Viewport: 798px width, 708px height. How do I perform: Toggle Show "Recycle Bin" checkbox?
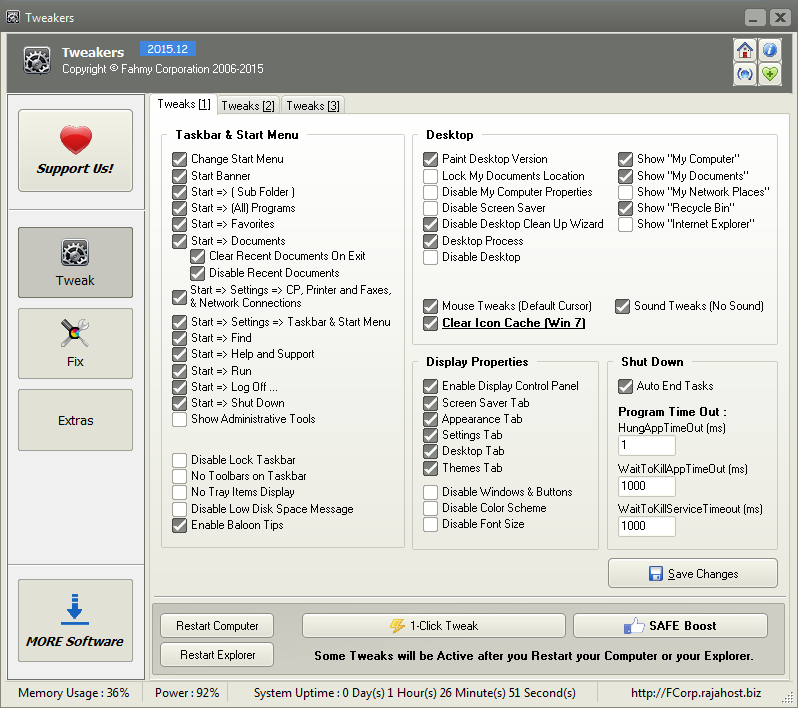tap(625, 208)
